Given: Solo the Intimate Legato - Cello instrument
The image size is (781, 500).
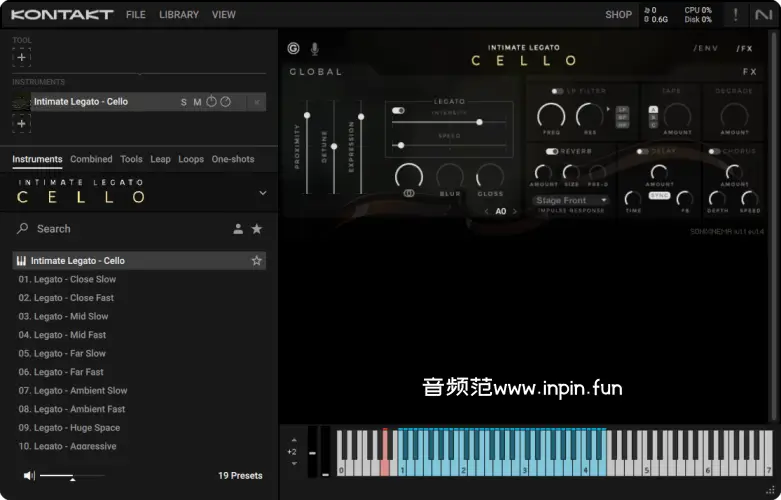Looking at the screenshot, I should point(184,102).
